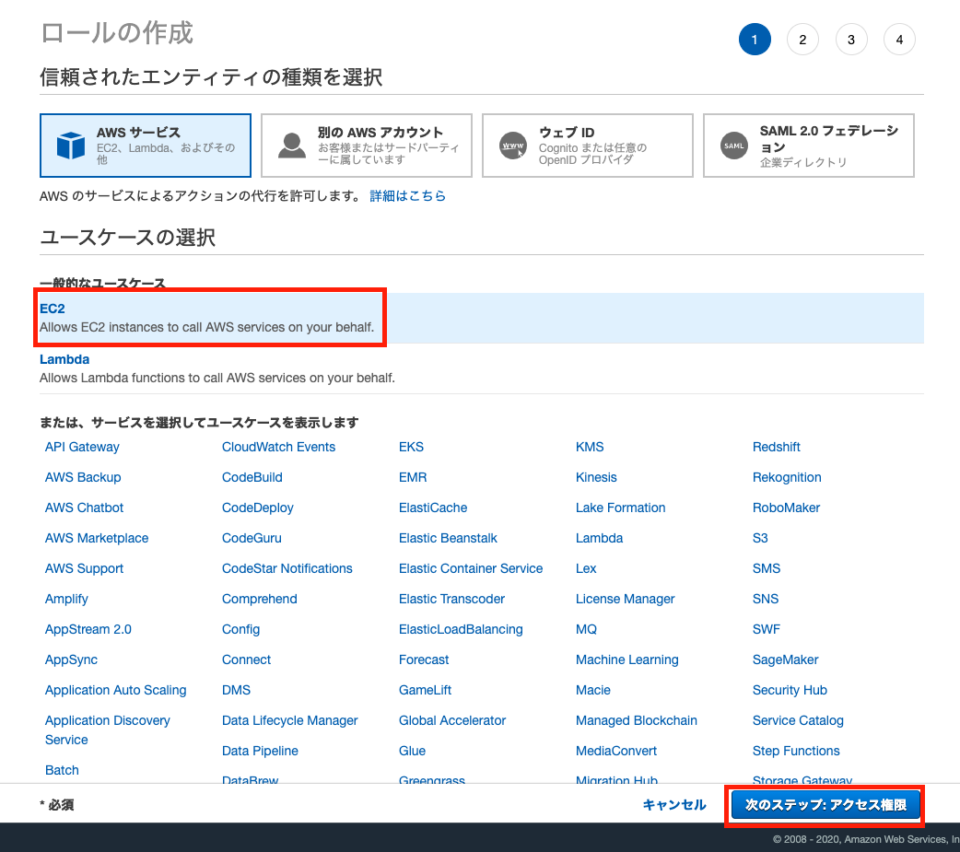Choose the SAML 2.0 フェデレーション card
Image resolution: width=960 pixels, height=852 pixels.
[x=808, y=146]
